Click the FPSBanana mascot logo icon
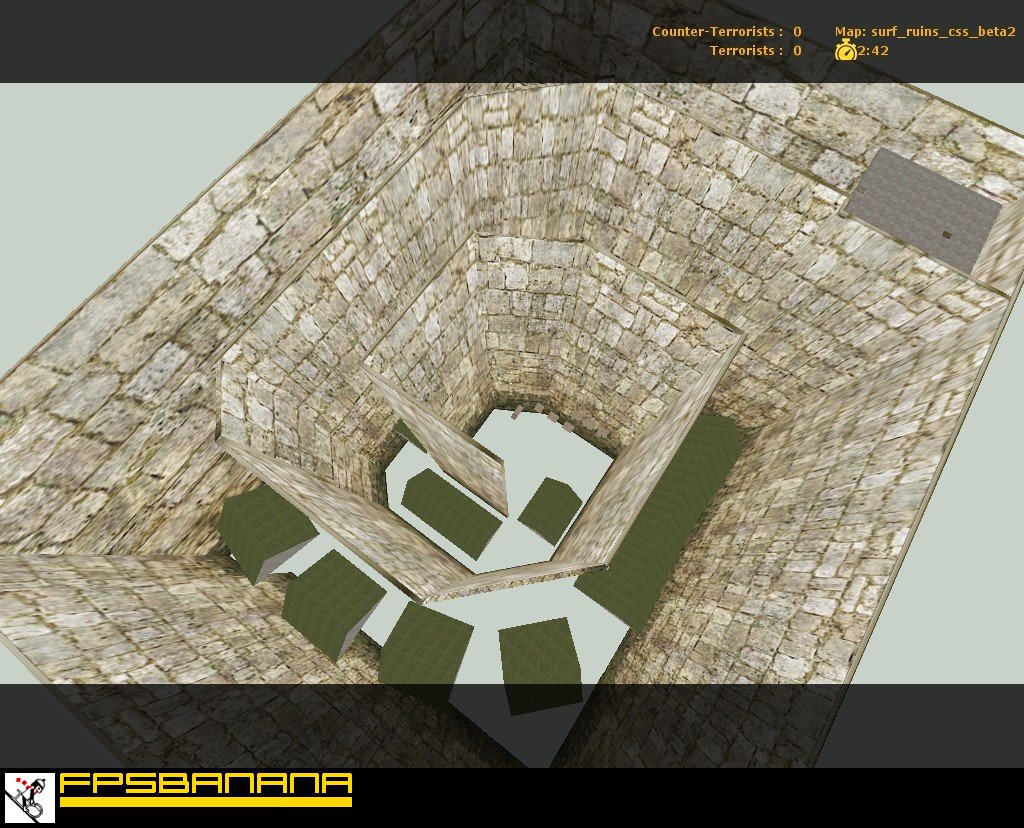This screenshot has width=1024, height=828. (x=30, y=797)
